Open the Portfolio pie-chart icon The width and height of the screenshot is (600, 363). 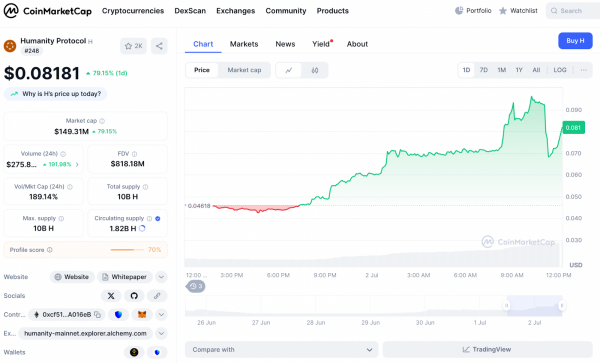tap(459, 11)
